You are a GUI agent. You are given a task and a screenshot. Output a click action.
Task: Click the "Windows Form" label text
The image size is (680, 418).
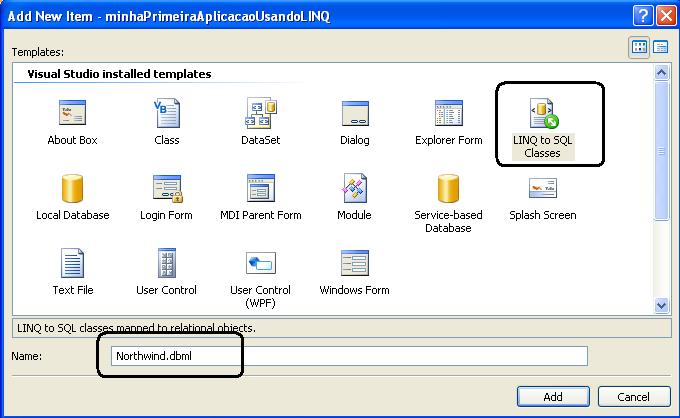tap(354, 290)
